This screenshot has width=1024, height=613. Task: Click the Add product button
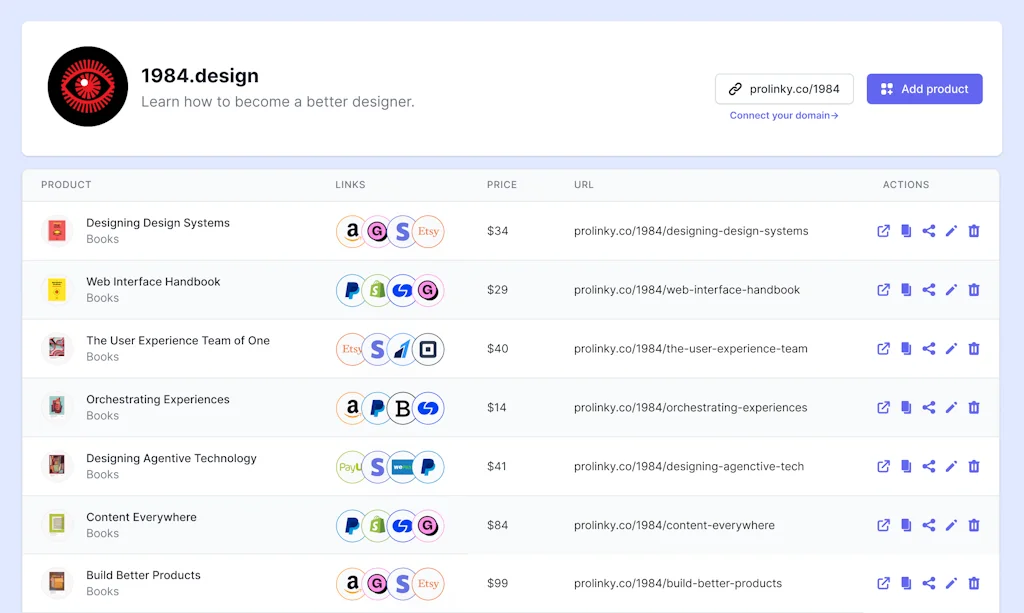tap(924, 89)
